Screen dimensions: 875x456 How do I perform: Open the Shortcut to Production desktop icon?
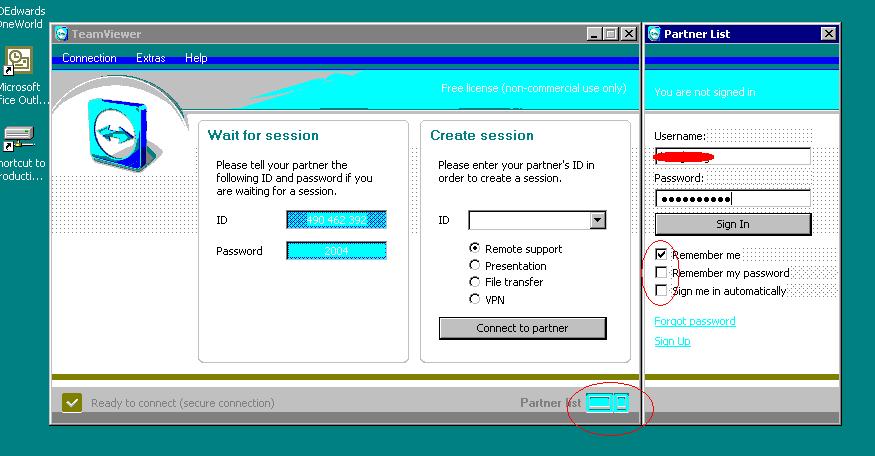tap(19, 138)
